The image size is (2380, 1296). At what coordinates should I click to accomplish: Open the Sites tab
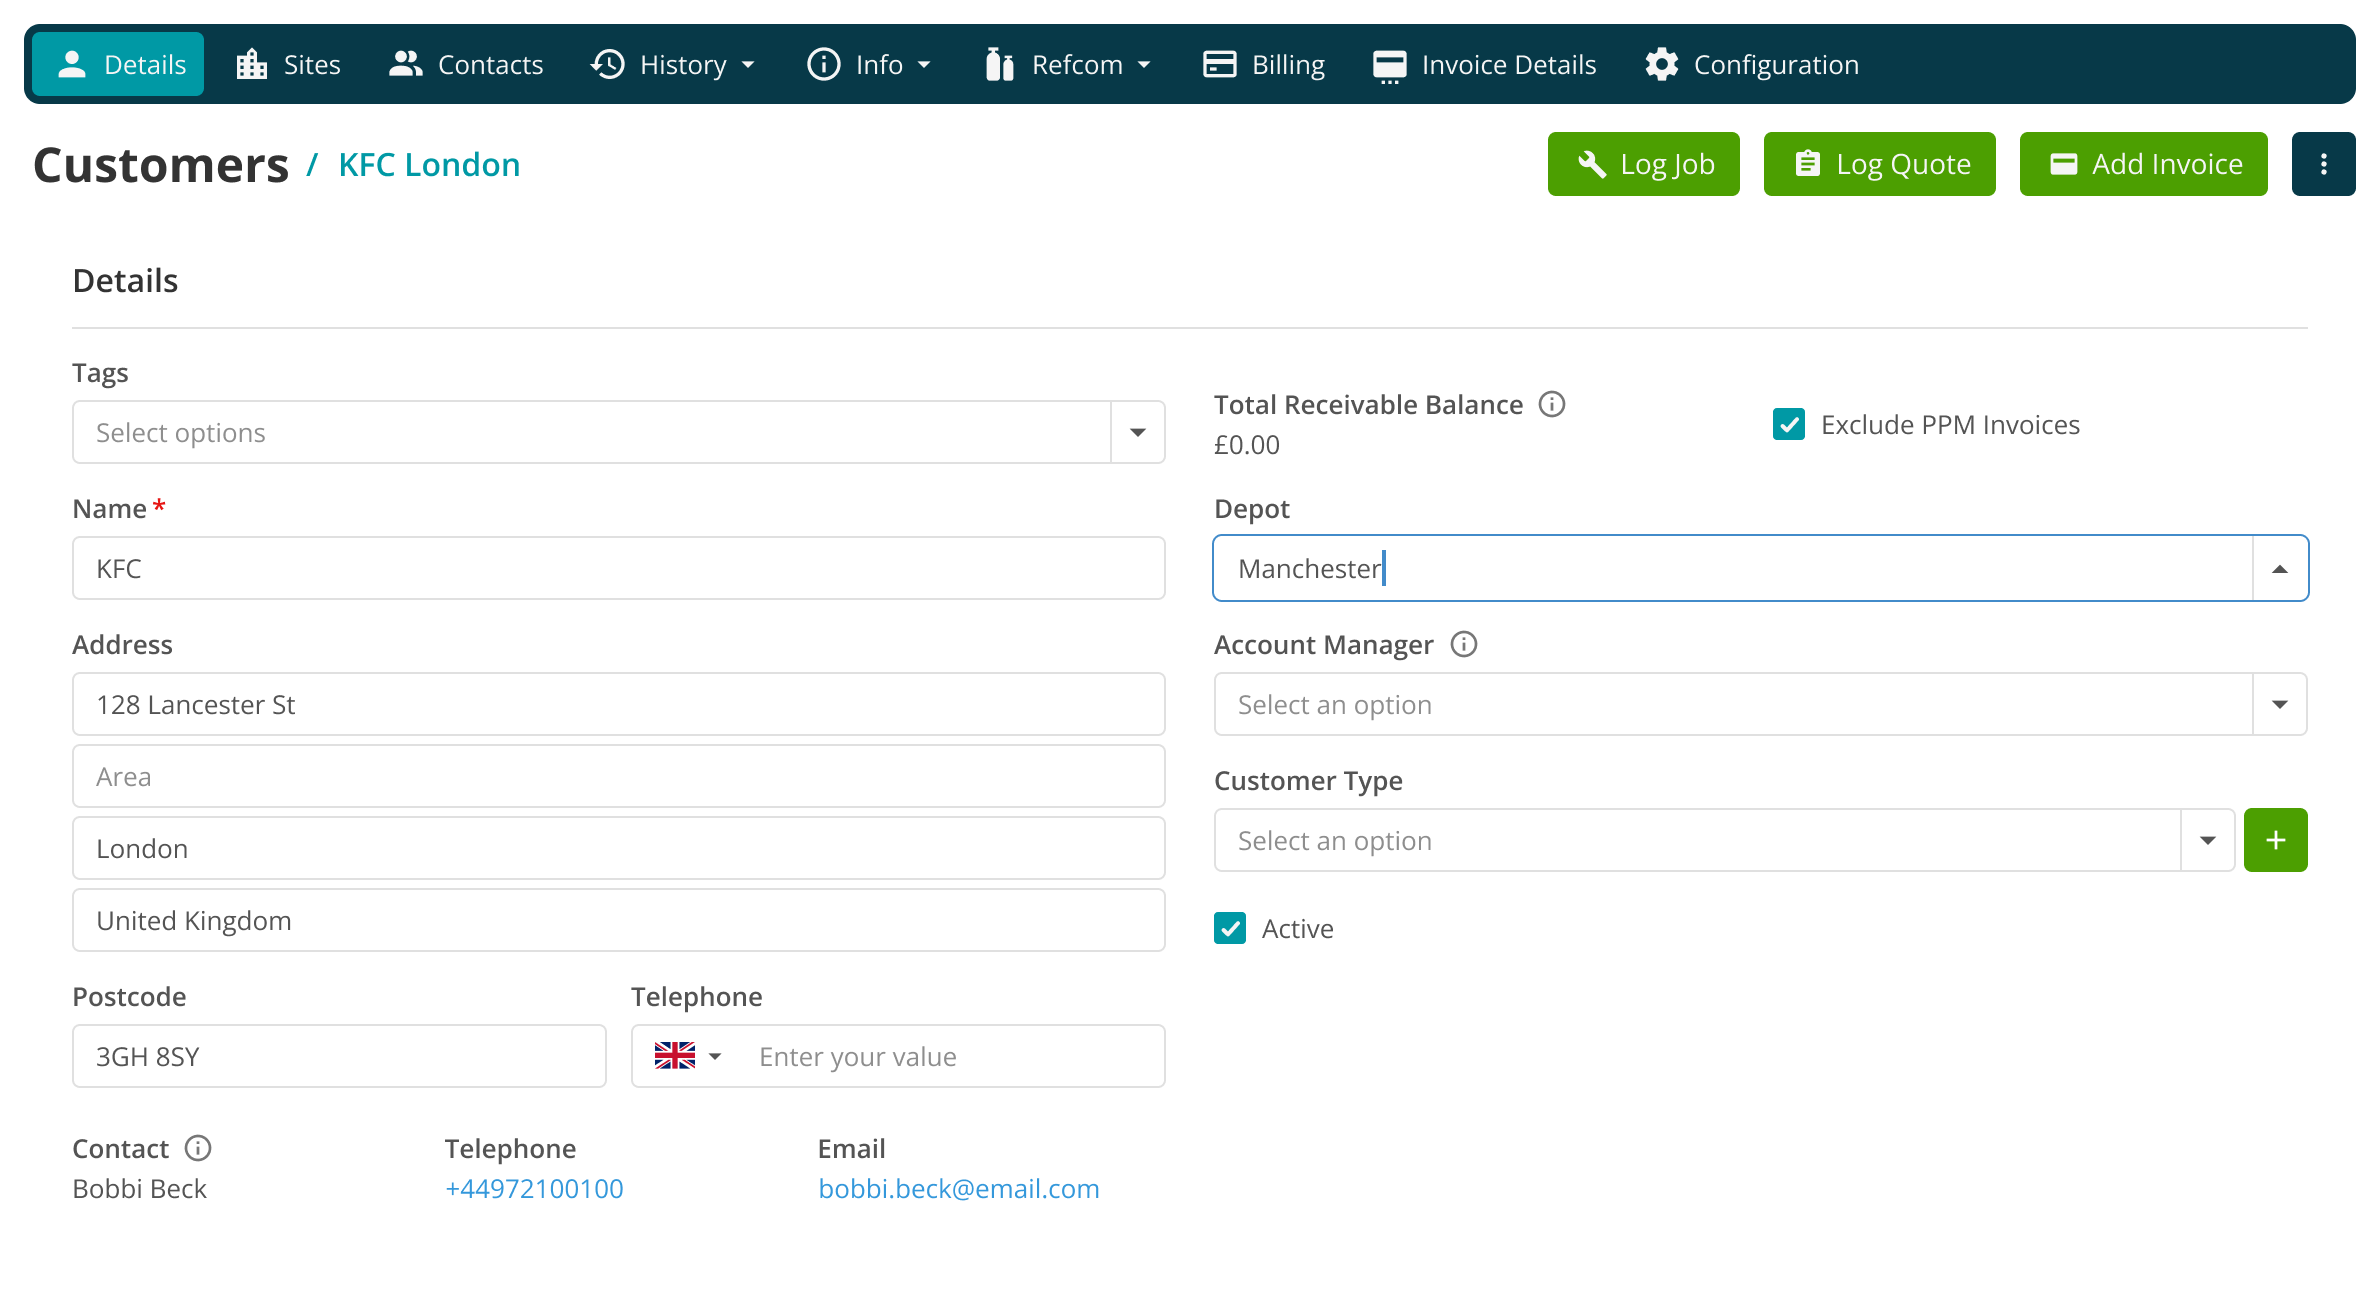[x=288, y=64]
